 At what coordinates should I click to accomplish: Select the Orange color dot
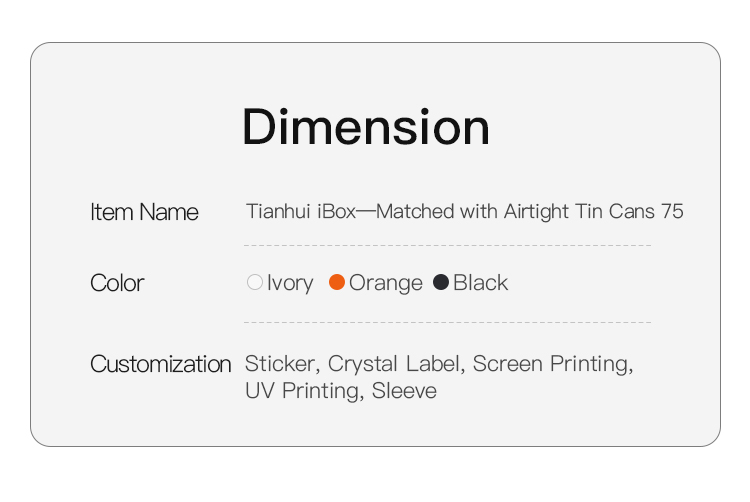337,282
